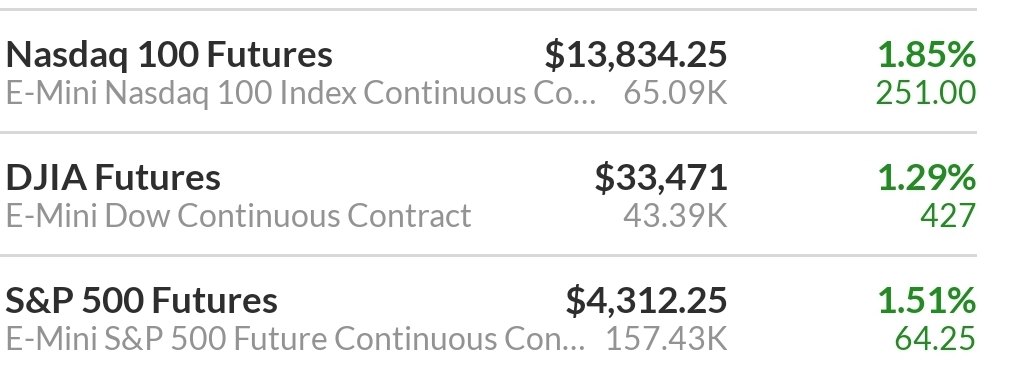1017x375 pixels.
Task: Click the 251.00 Nasdaq point change
Action: point(926,93)
